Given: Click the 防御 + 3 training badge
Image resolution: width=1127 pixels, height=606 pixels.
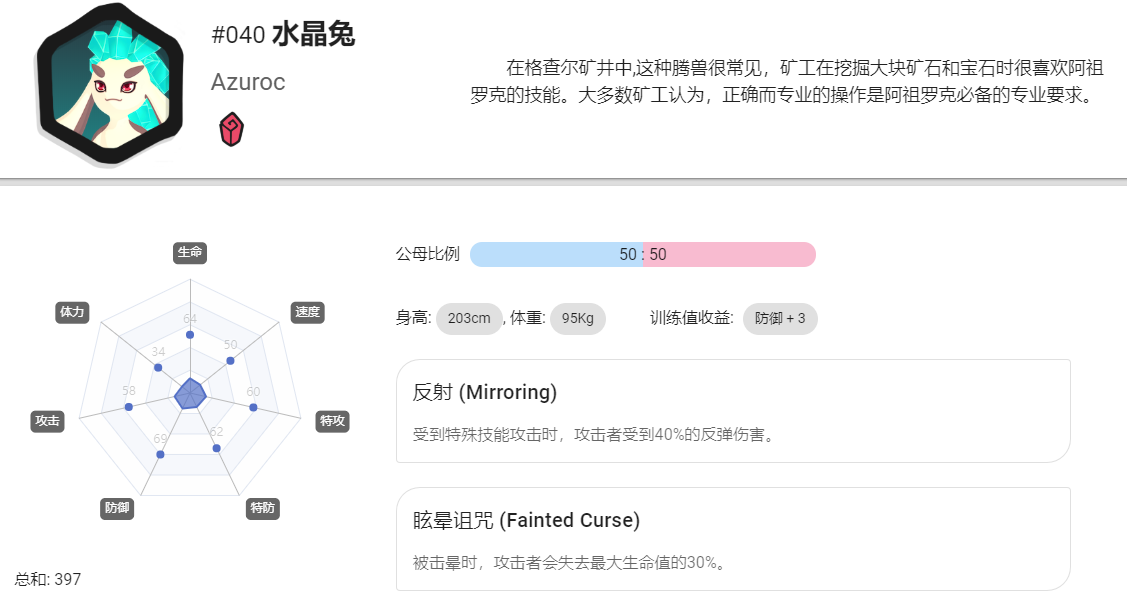Looking at the screenshot, I should [780, 318].
